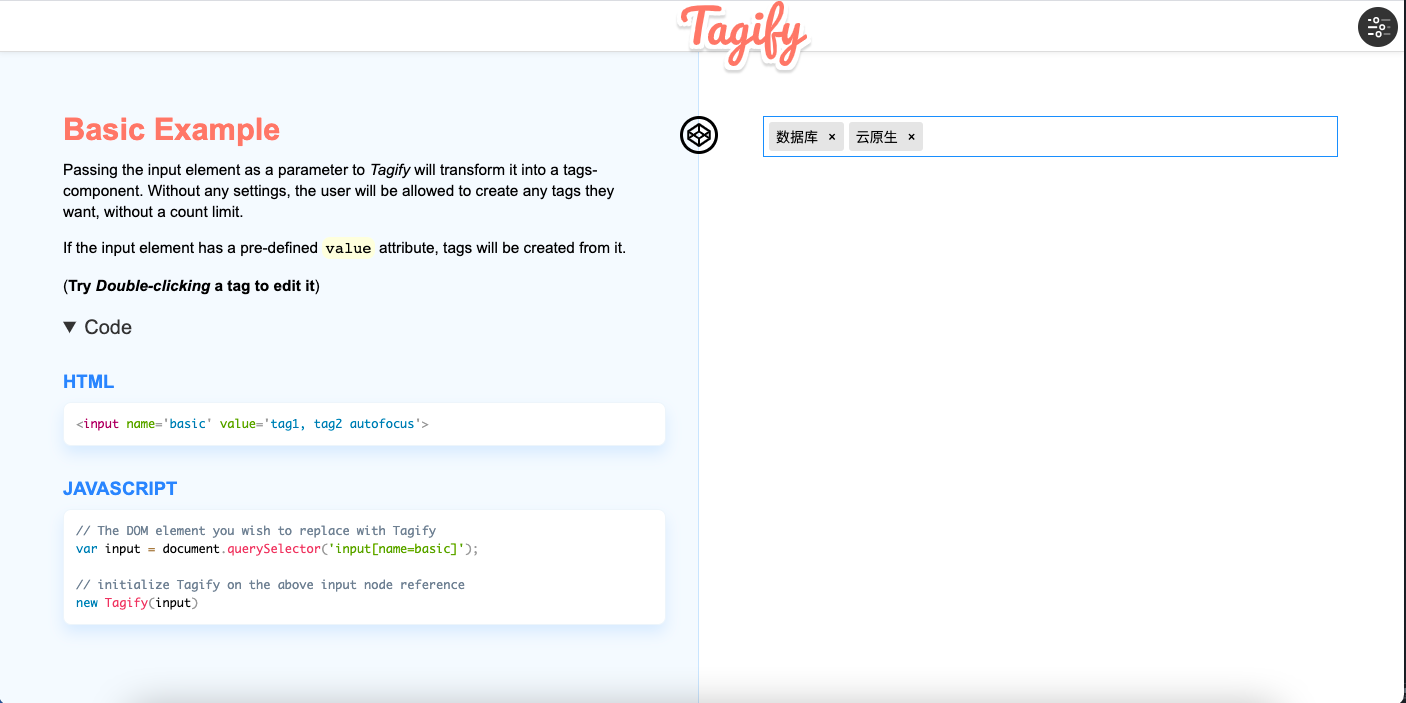Open the CodePen icon link

pos(699,135)
